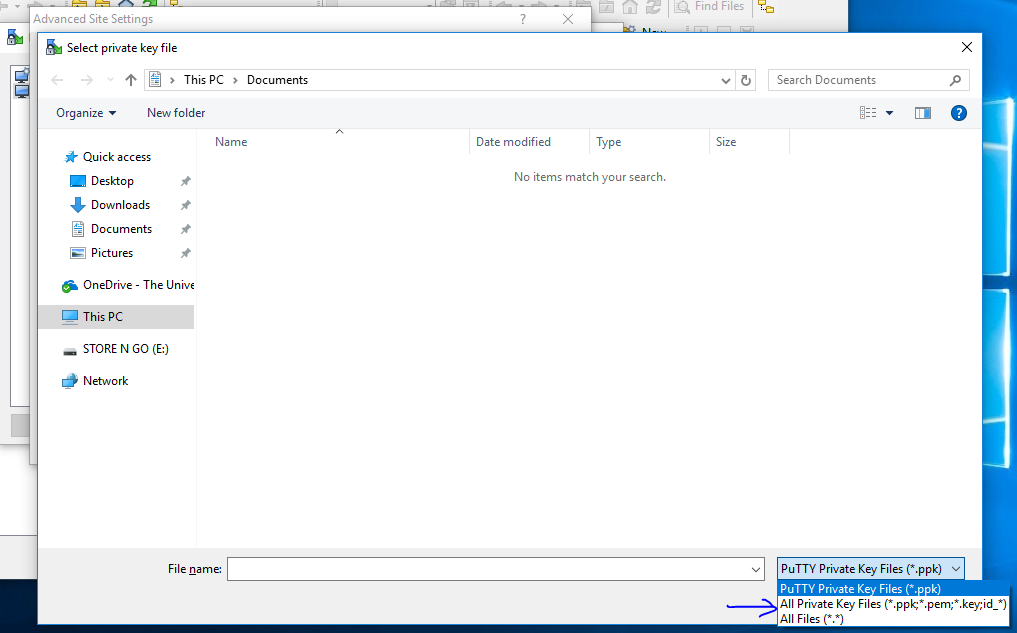
Task: Open Downloads in Quick access
Action: point(120,205)
